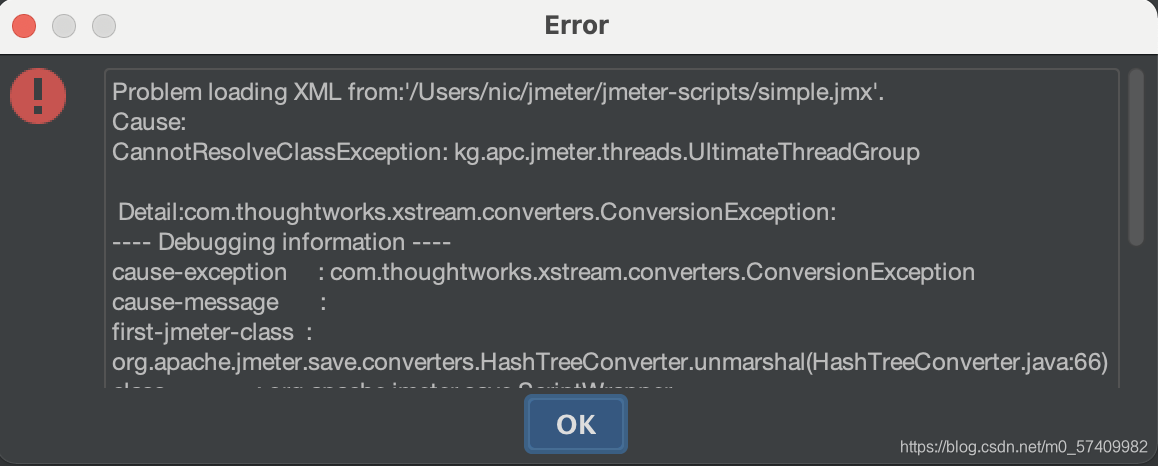Click the vertical scrollbar thumb
1158x466 pixels.
pos(1137,157)
